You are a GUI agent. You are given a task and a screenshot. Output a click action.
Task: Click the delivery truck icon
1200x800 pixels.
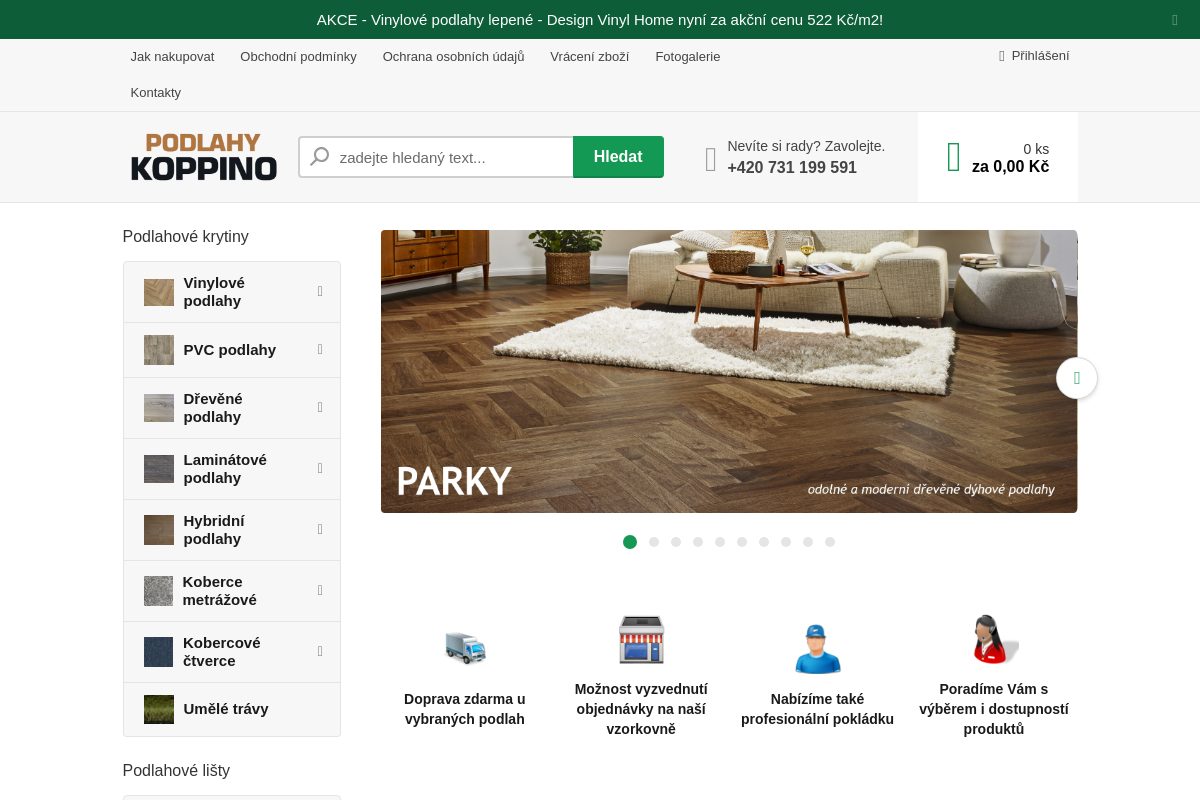pos(465,647)
